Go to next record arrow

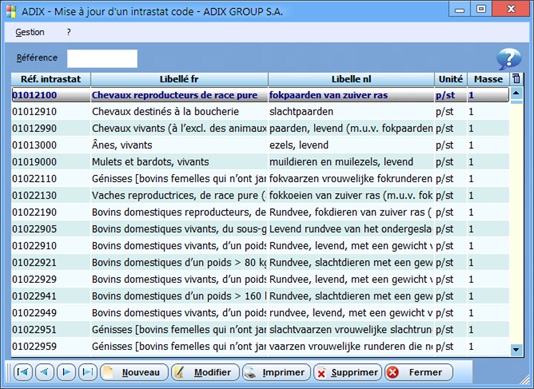click(x=66, y=372)
